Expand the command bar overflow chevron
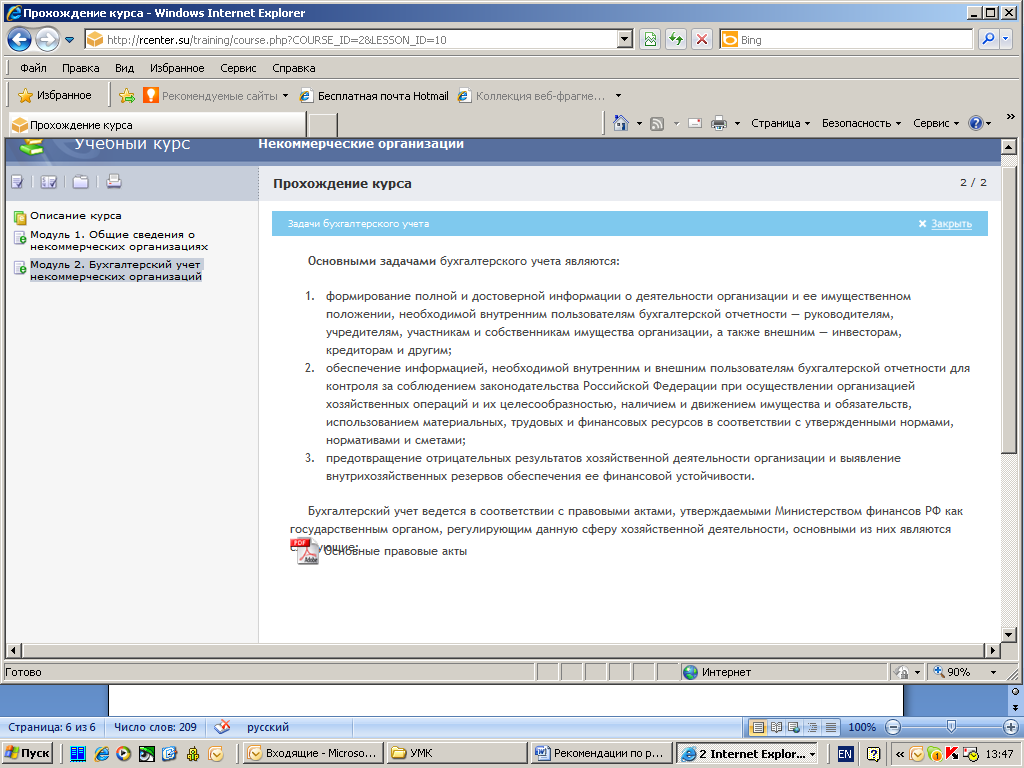The height and width of the screenshot is (768, 1024). tap(1011, 117)
